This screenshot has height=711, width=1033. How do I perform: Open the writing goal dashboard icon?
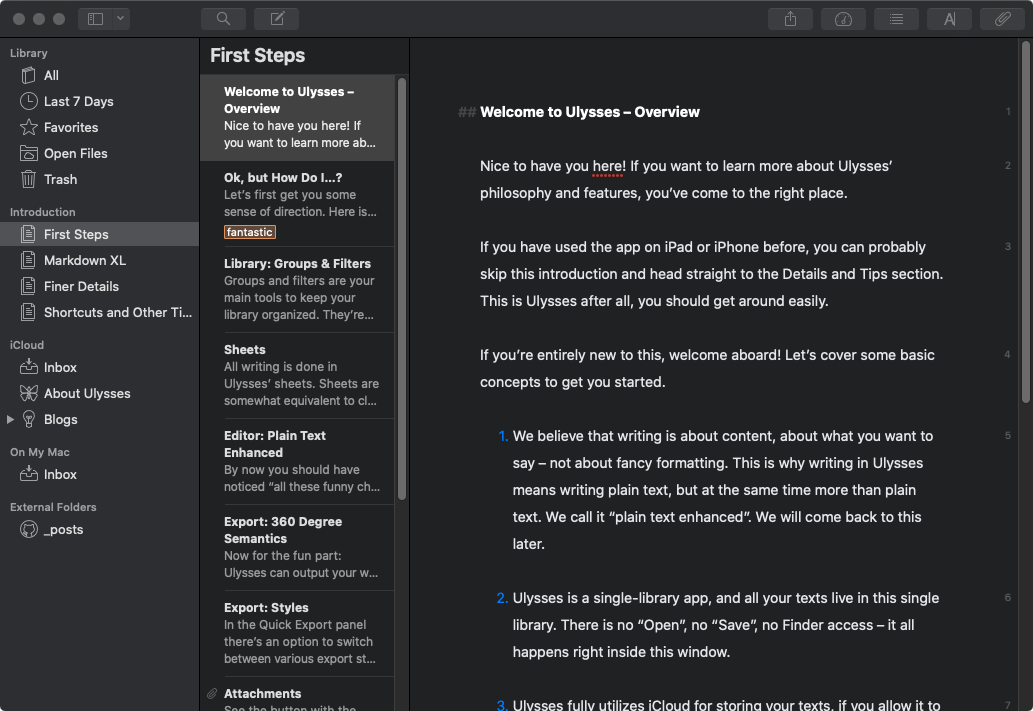click(843, 19)
